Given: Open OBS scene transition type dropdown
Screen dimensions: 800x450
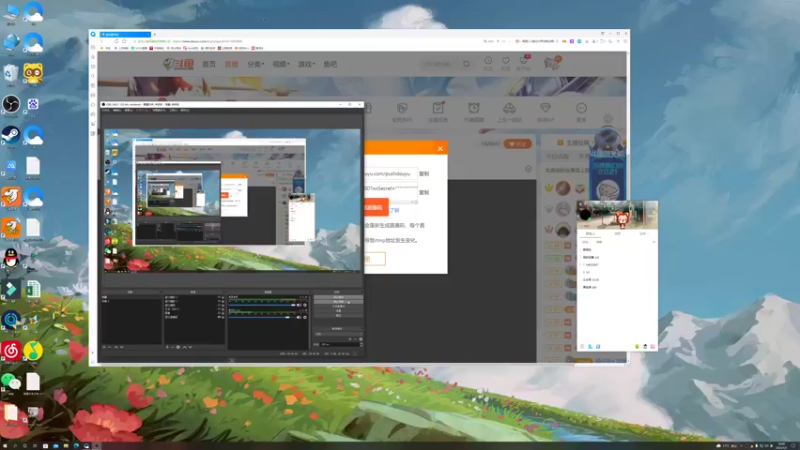Looking at the screenshot, I should [x=338, y=334].
